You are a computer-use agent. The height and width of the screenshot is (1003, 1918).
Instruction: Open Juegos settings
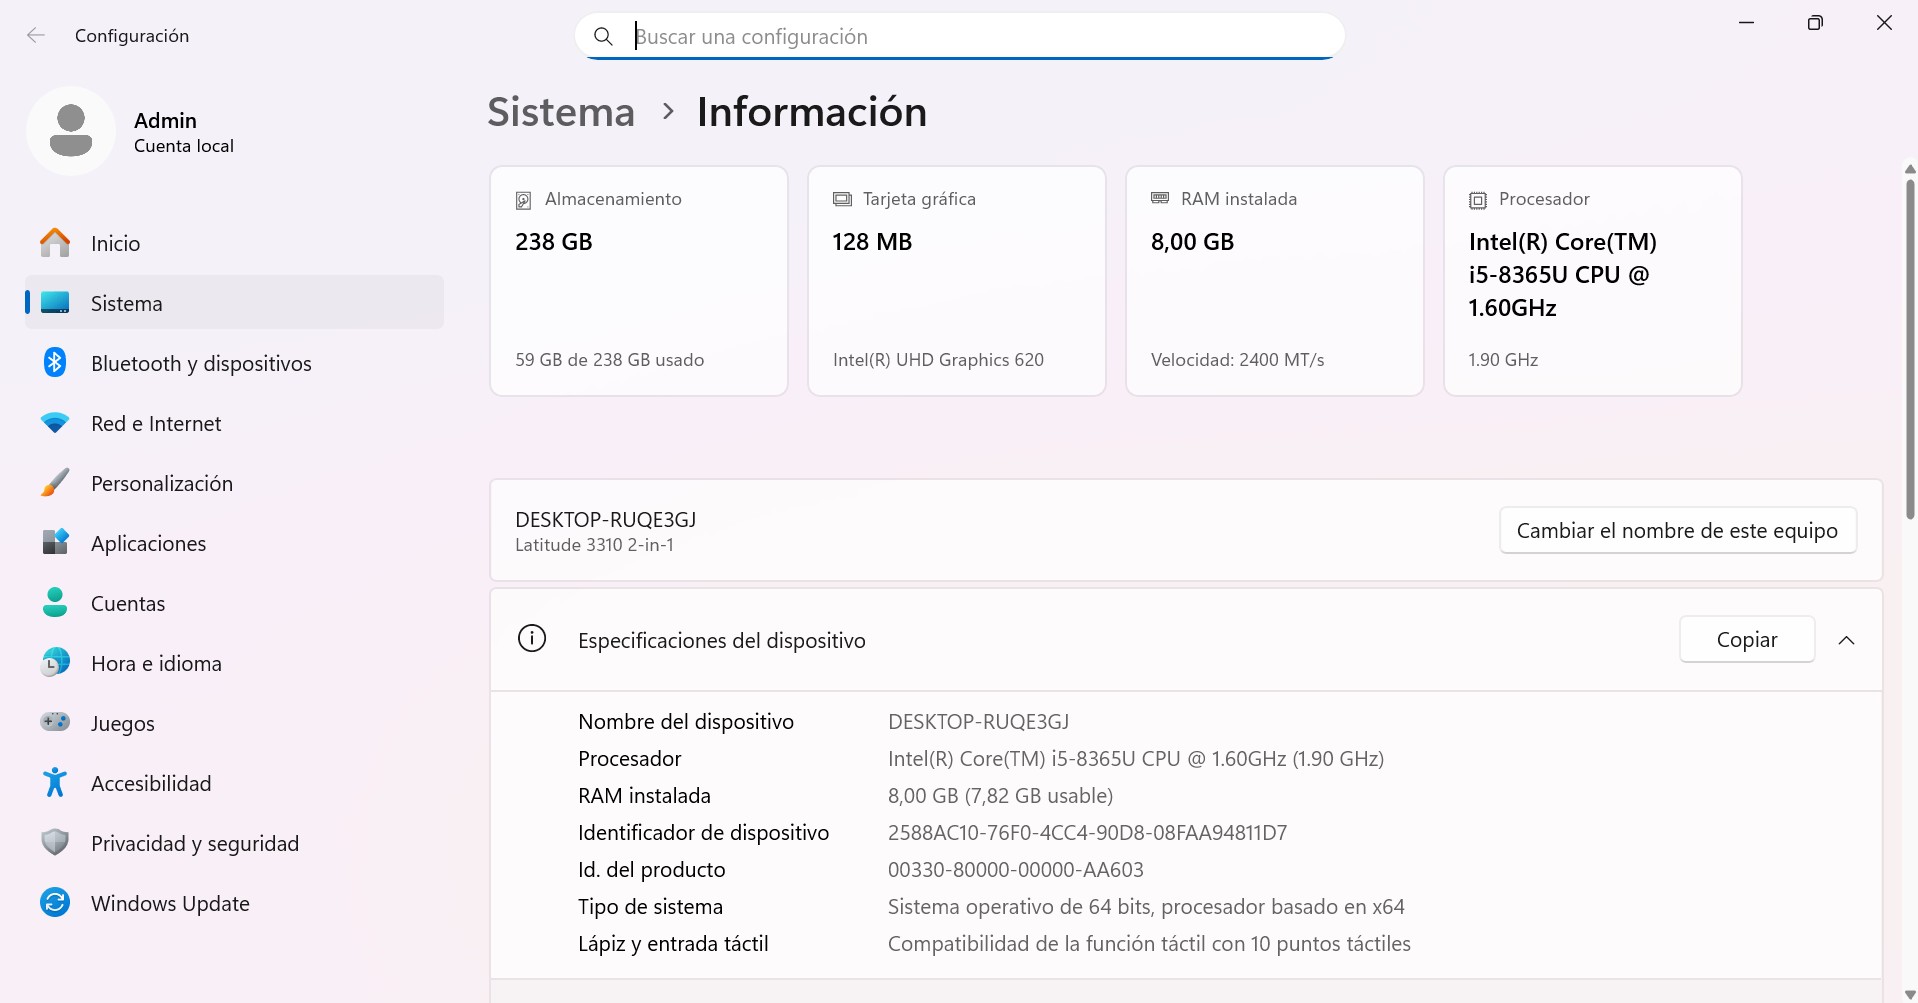click(122, 723)
